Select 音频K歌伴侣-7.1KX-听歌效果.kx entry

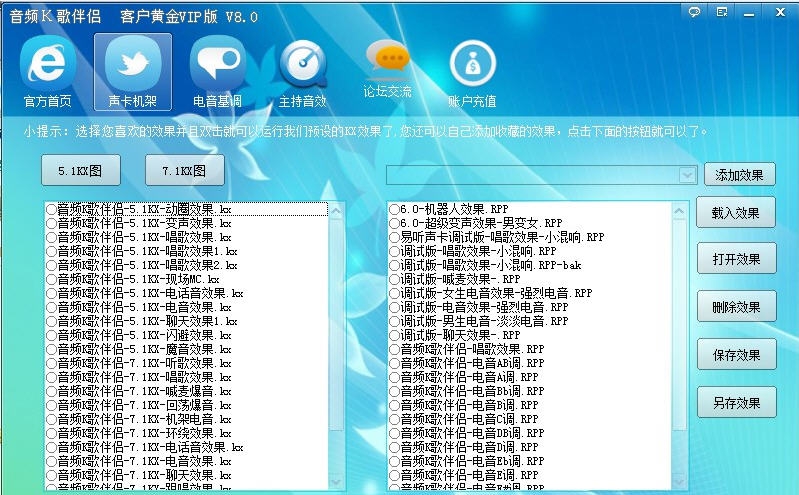pyautogui.click(x=139, y=363)
